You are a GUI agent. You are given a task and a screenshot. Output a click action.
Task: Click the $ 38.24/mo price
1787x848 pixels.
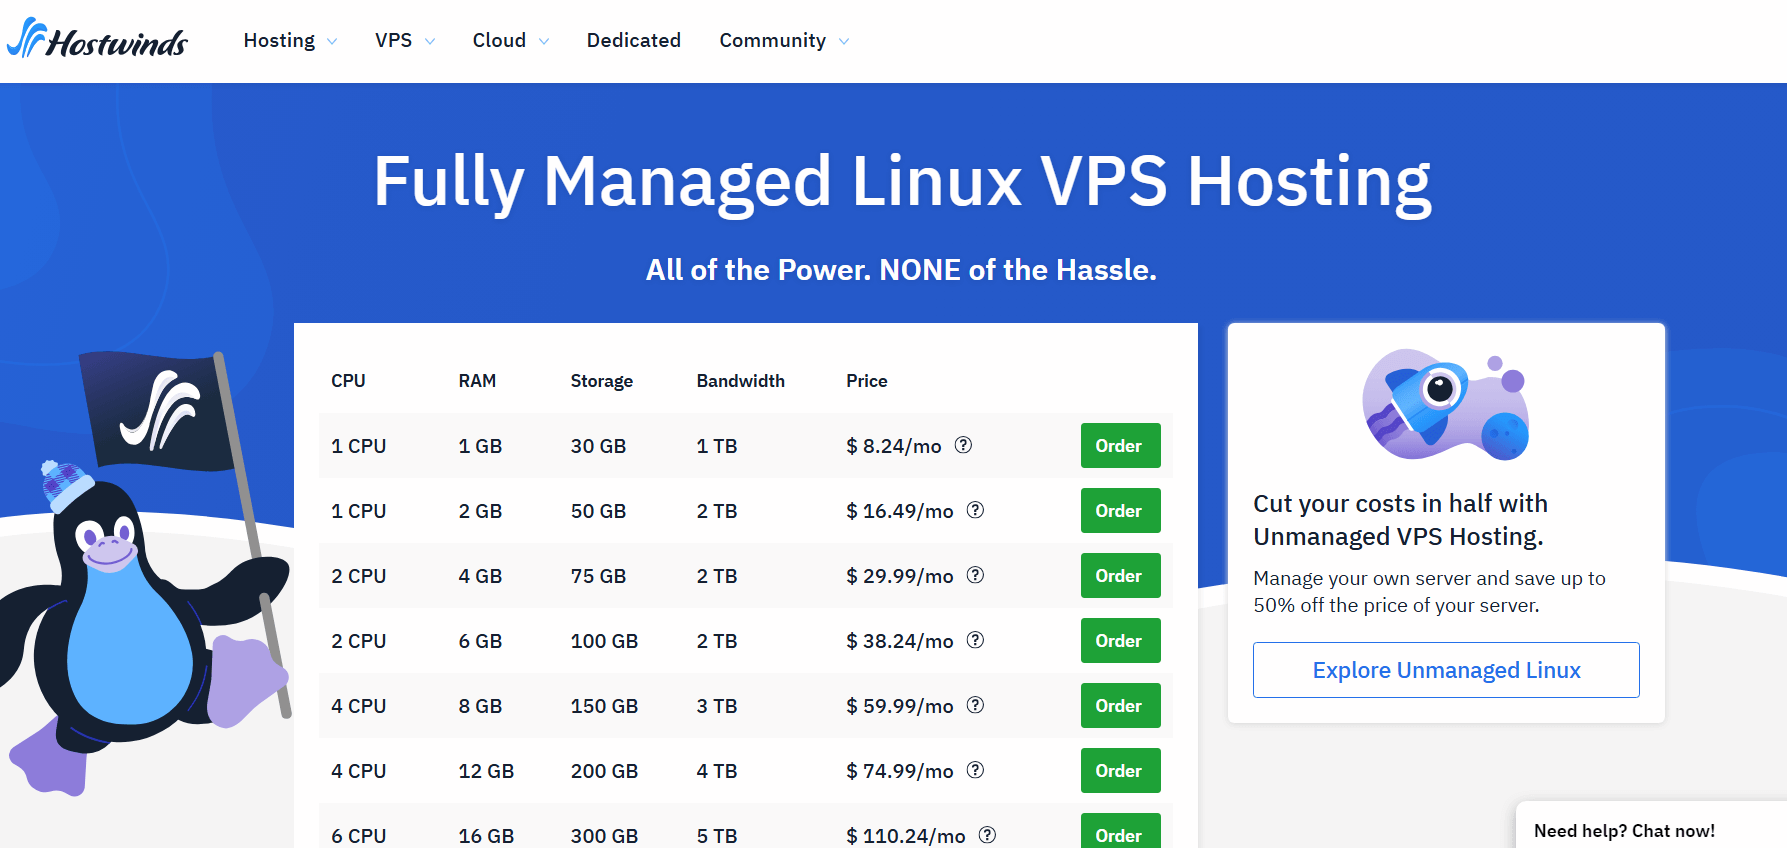coord(900,641)
